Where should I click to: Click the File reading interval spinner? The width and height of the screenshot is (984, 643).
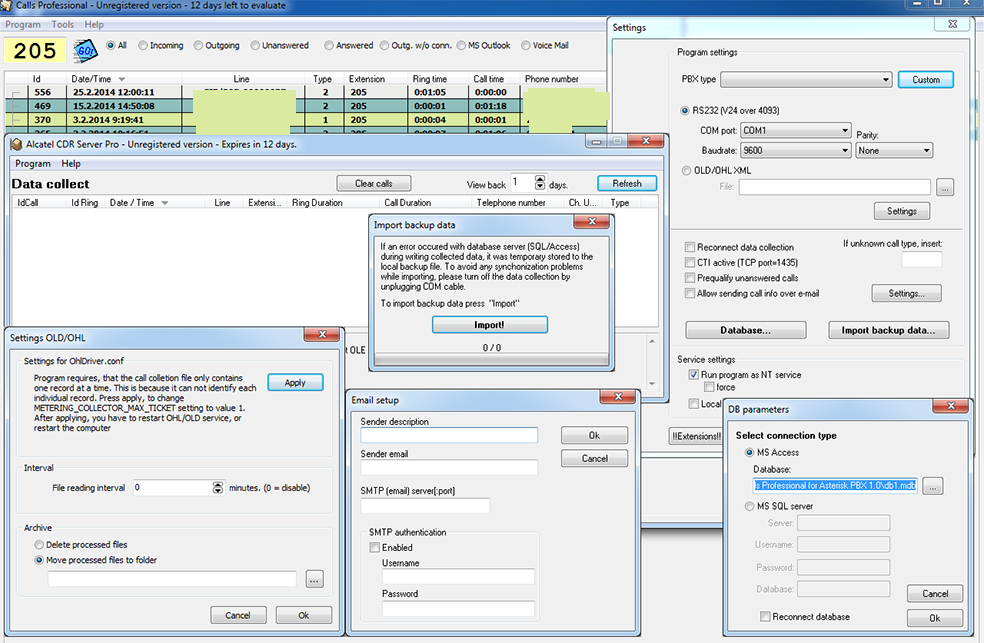click(x=218, y=487)
